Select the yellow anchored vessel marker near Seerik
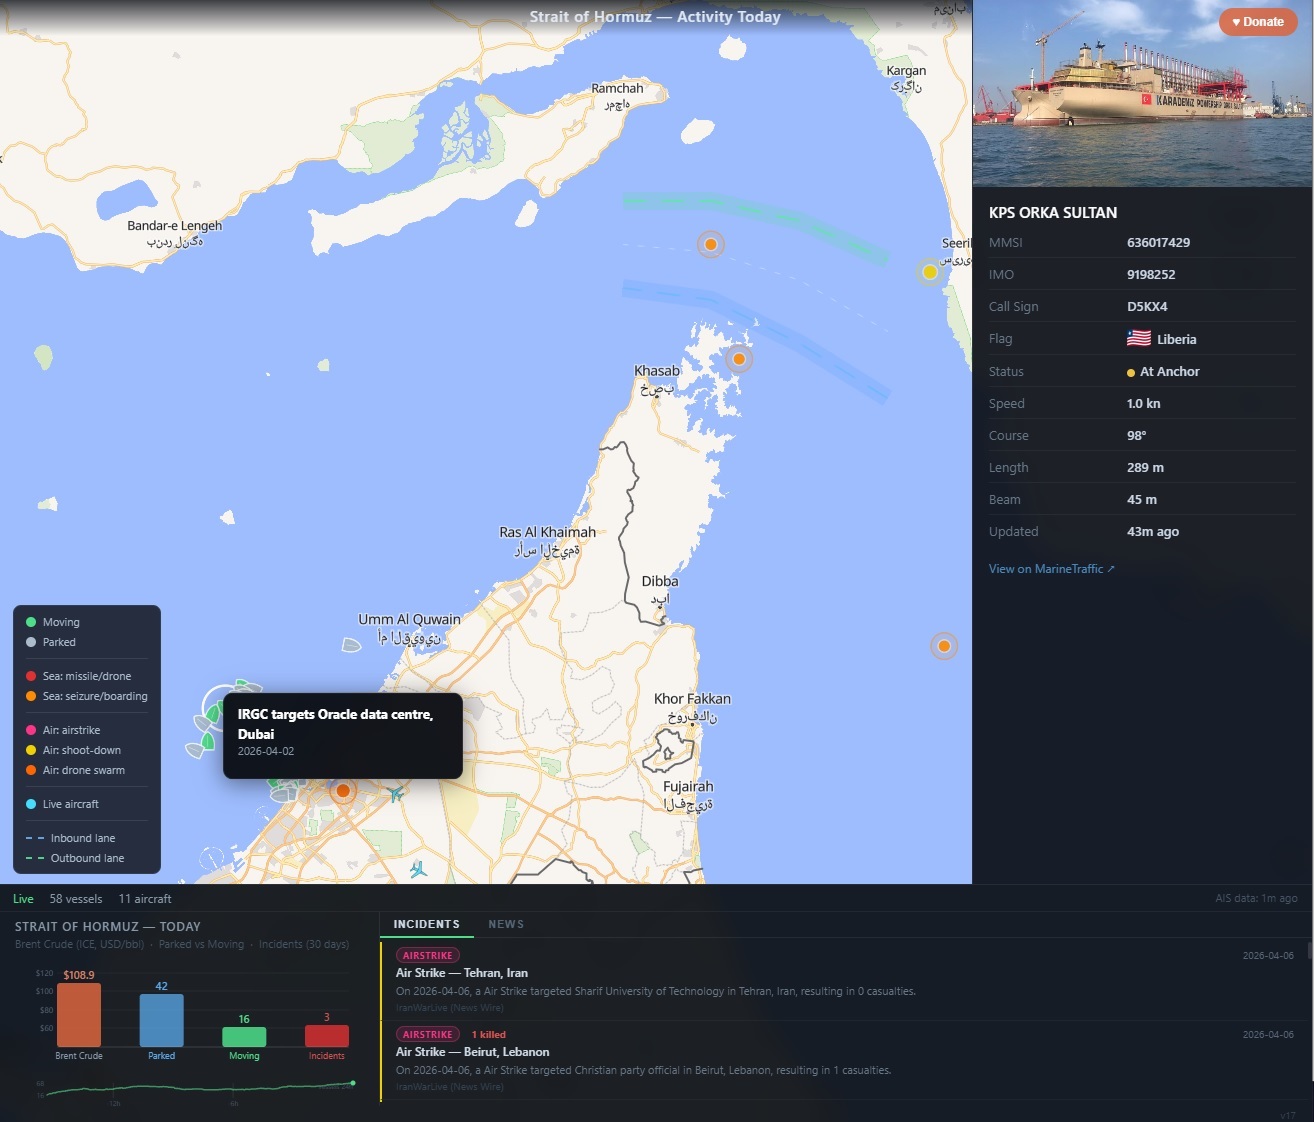1314x1122 pixels. tap(929, 272)
